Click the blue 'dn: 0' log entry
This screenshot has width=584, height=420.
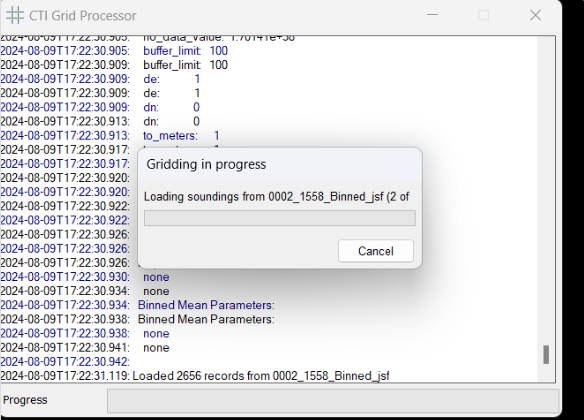100,108
